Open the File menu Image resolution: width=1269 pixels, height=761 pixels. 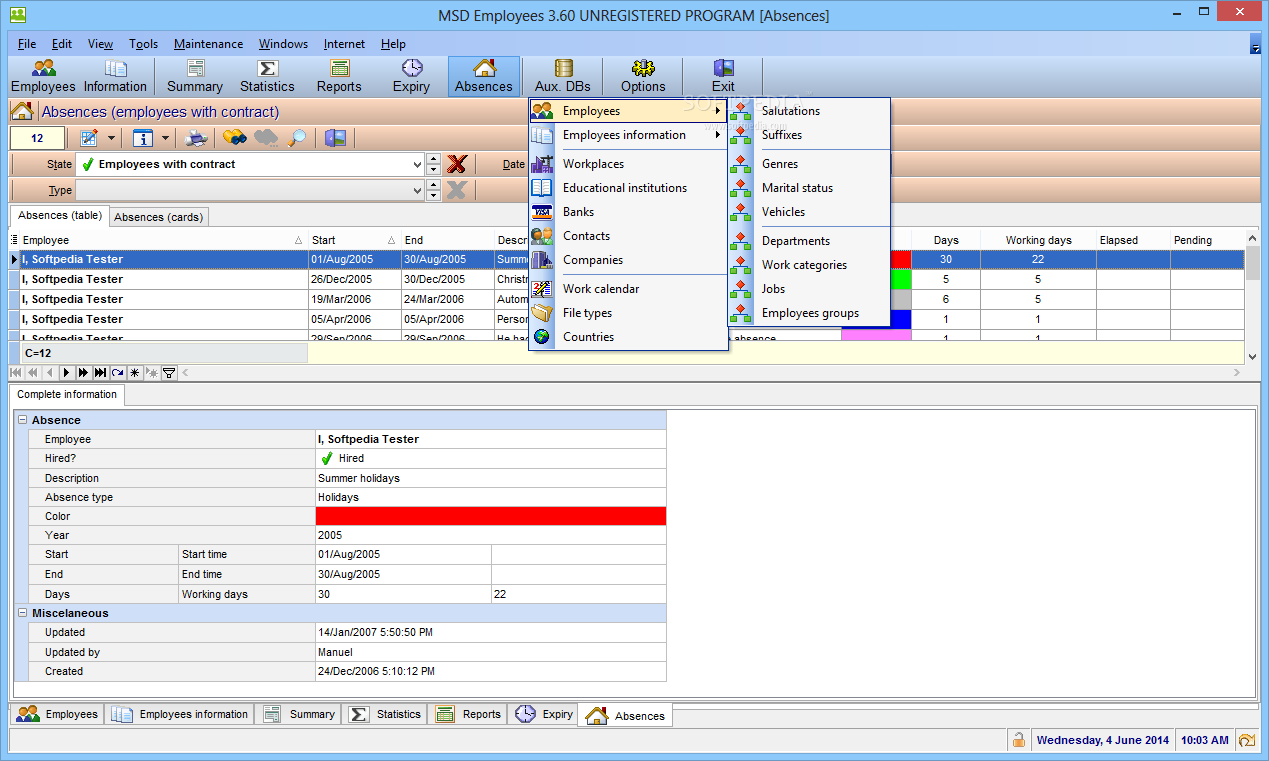click(x=27, y=44)
